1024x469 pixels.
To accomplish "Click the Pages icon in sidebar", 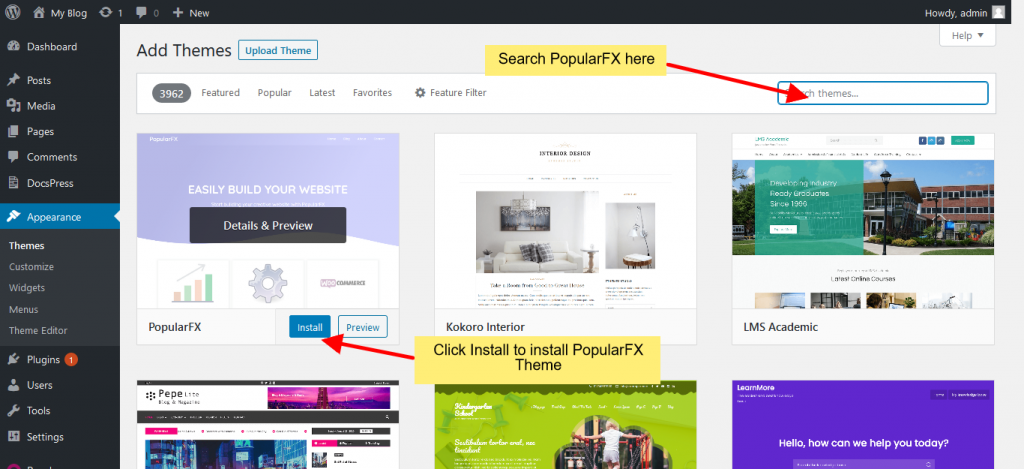I will click(13, 131).
